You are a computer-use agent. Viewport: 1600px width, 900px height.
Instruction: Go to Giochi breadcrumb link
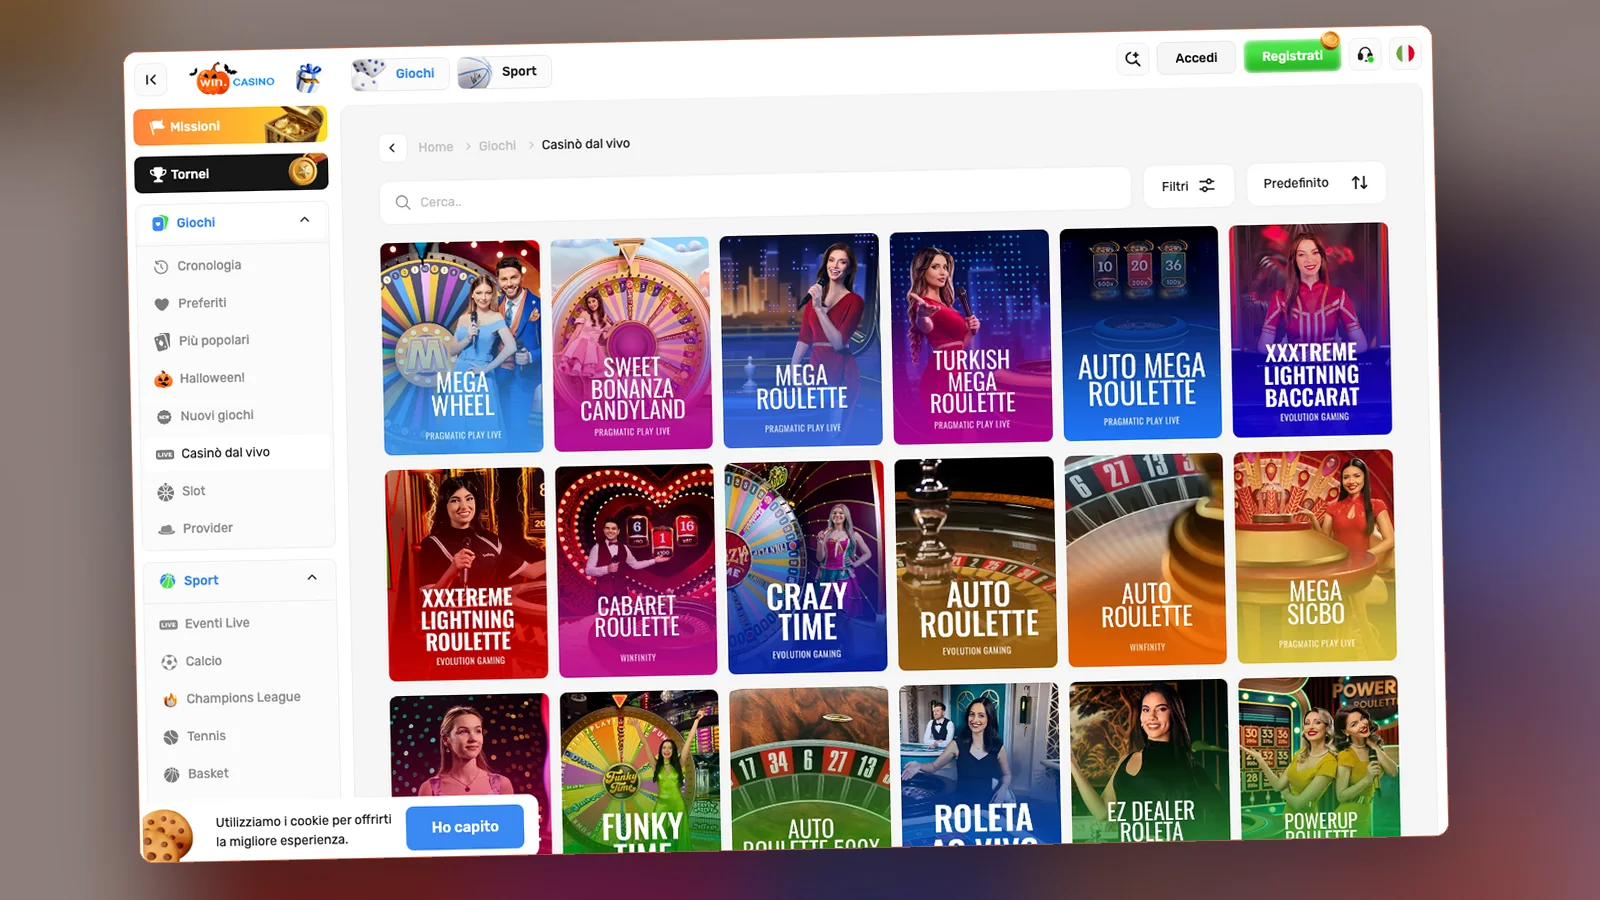497,146
